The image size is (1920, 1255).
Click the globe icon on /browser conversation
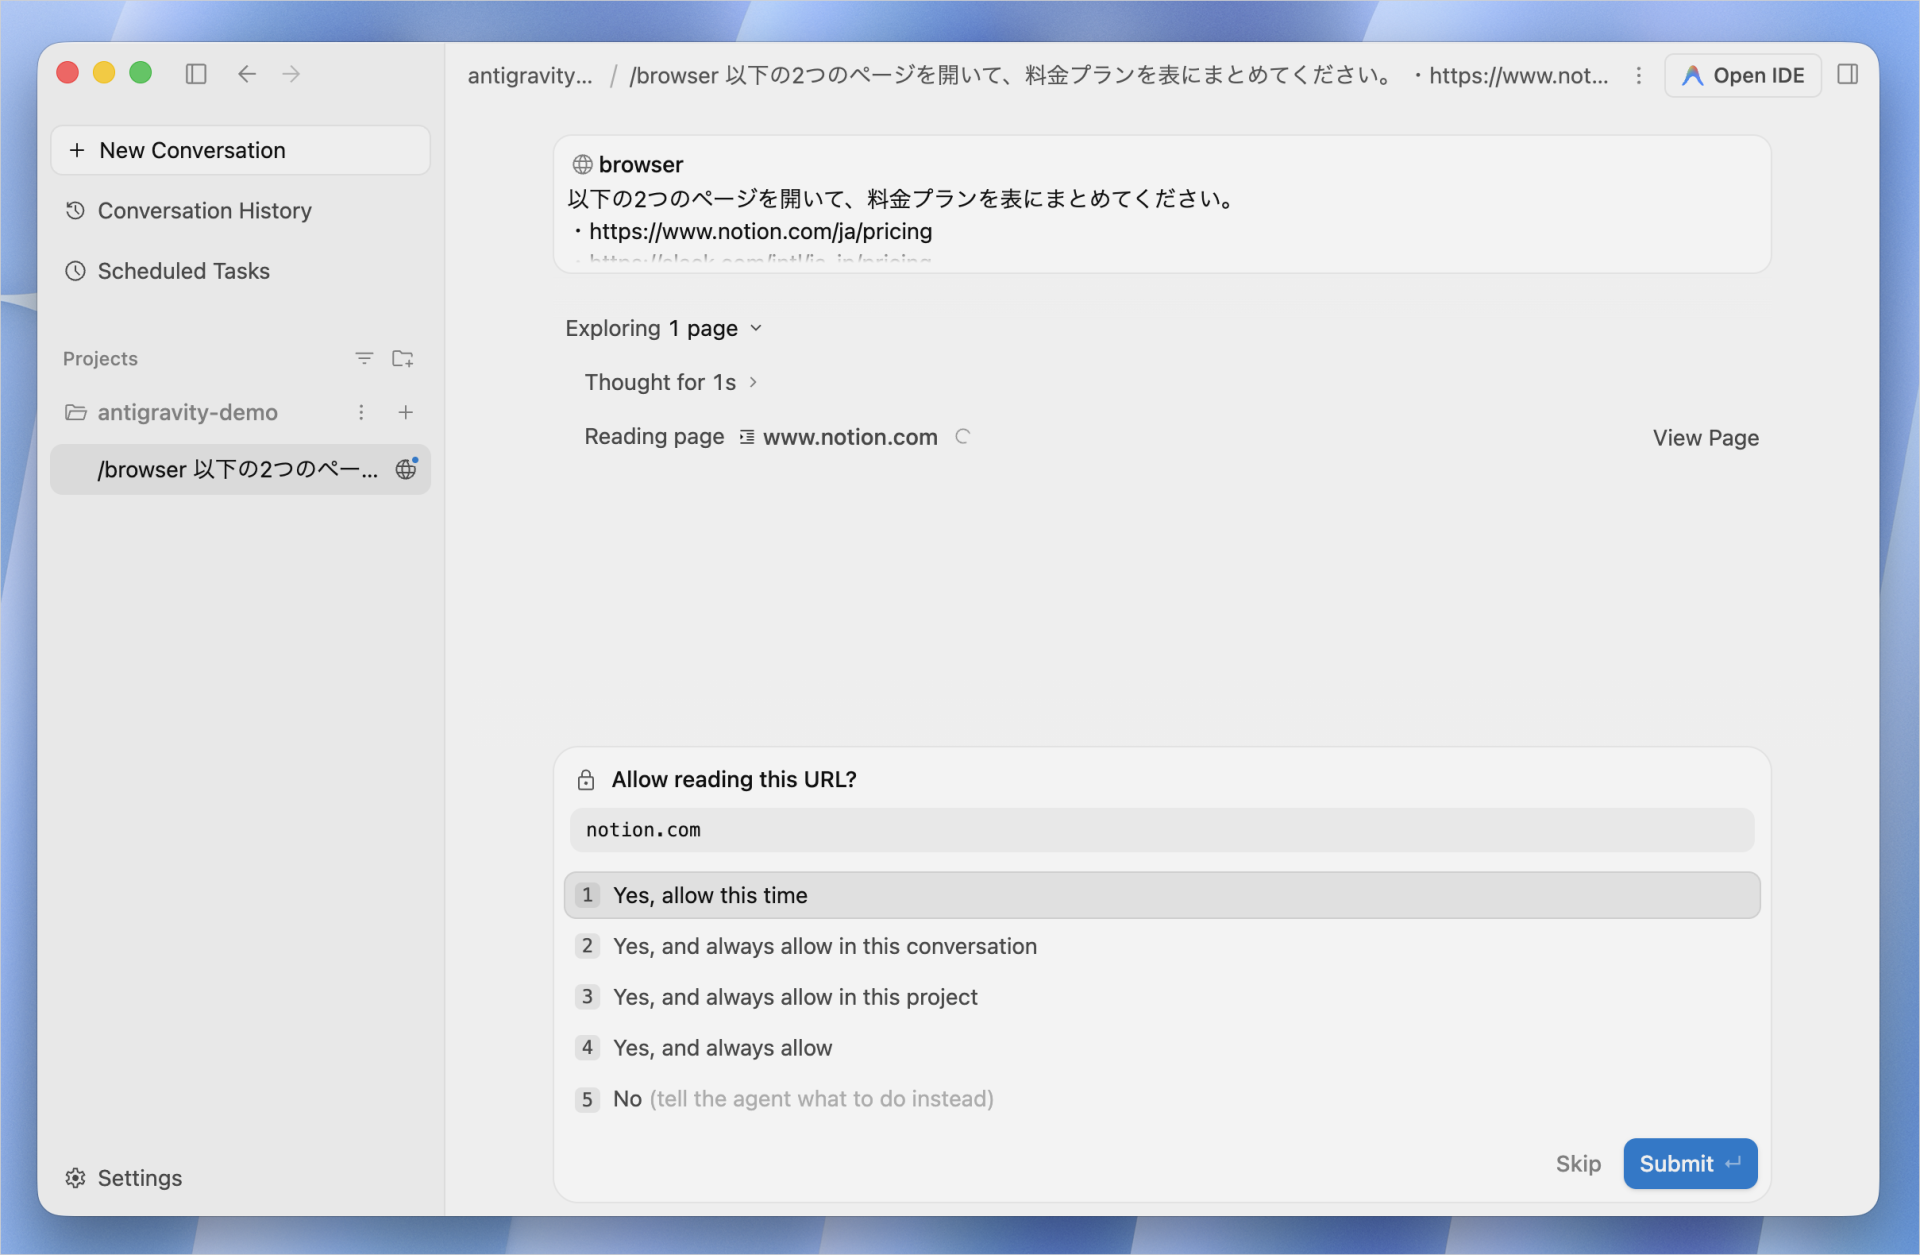click(406, 469)
